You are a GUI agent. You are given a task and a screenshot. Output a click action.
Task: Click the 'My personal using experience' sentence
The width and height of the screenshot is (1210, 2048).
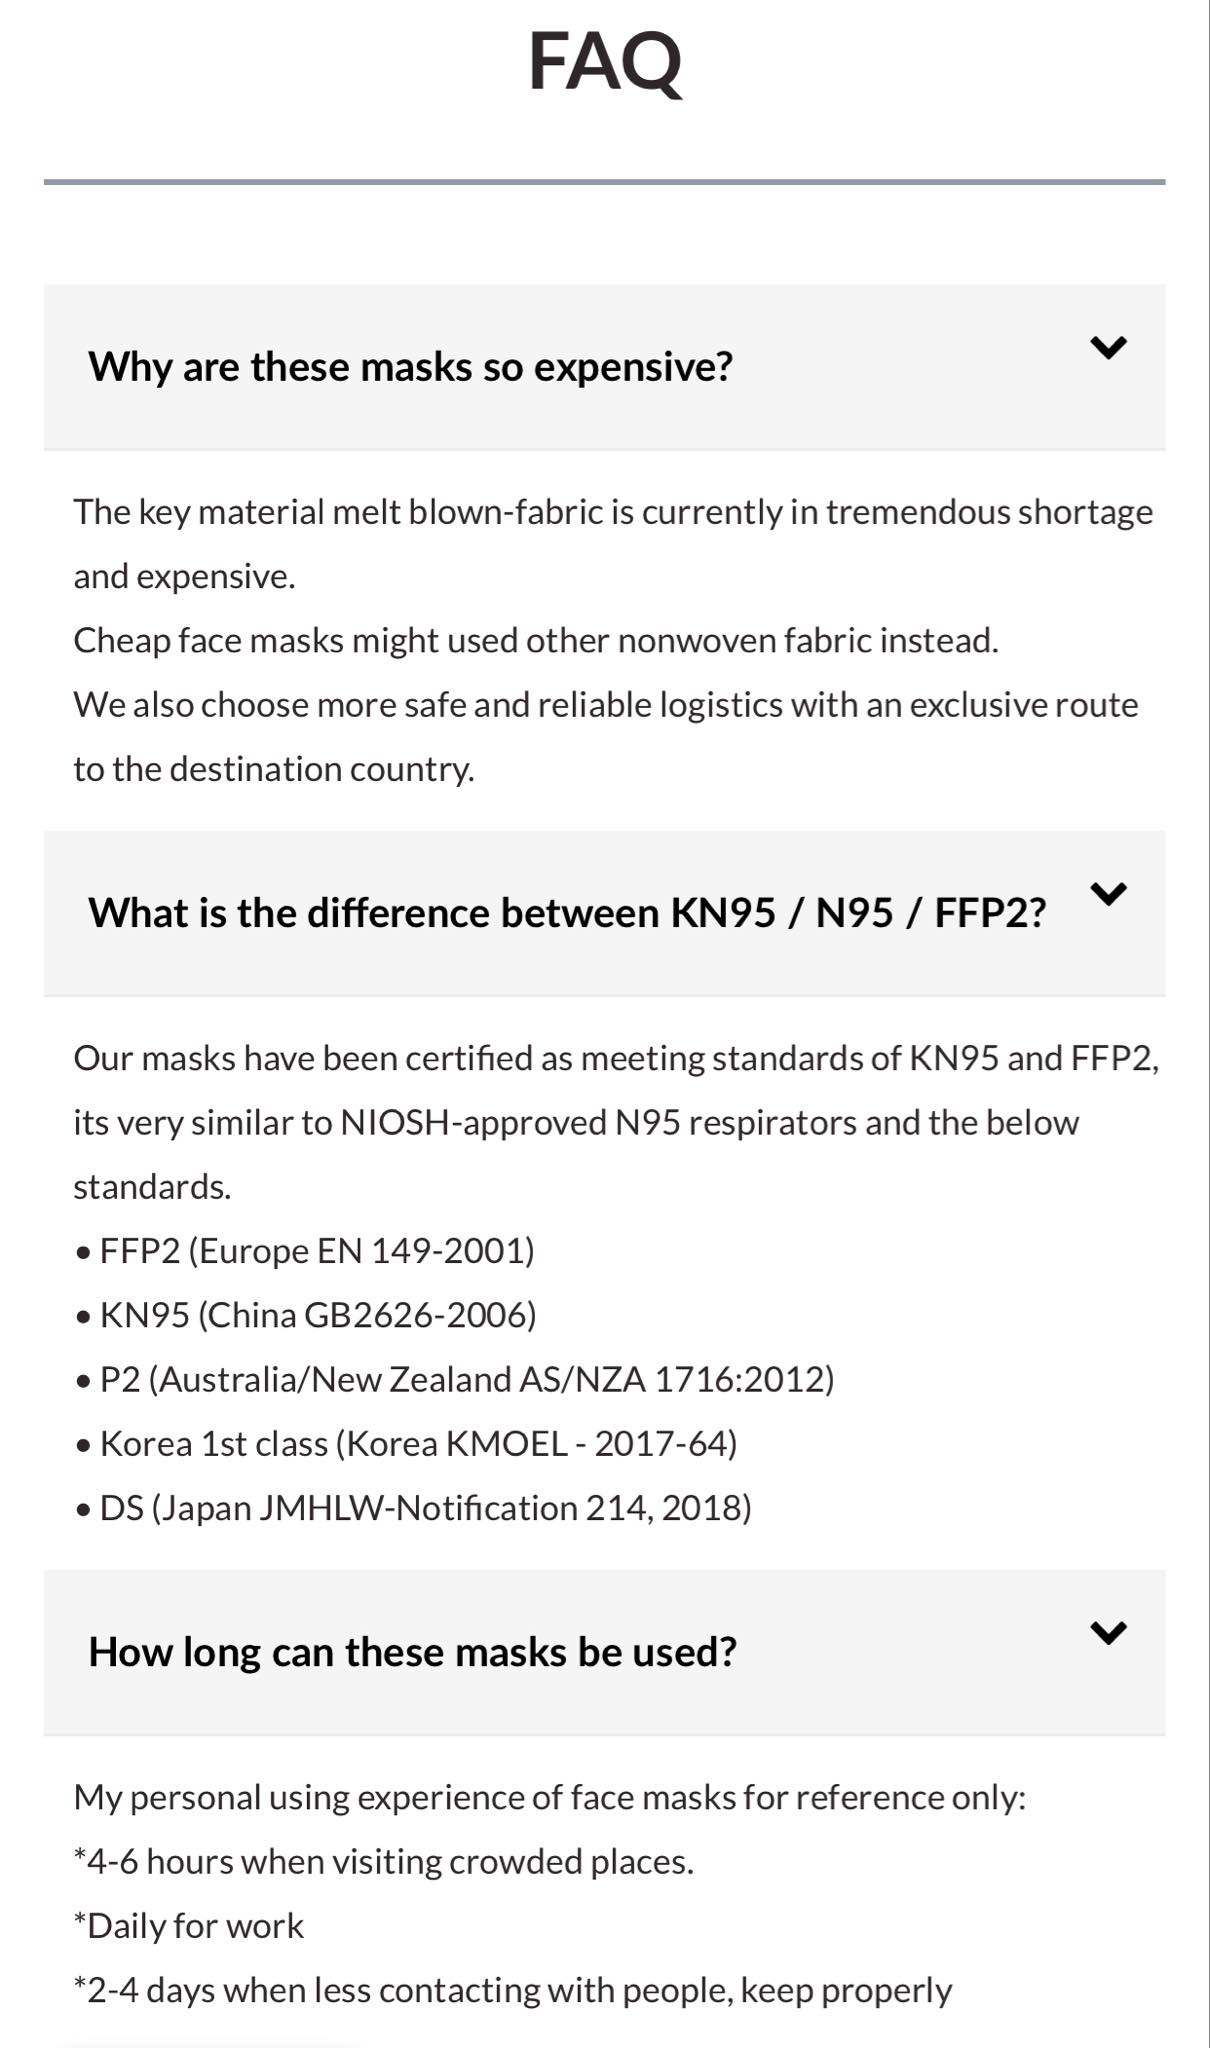[550, 1797]
